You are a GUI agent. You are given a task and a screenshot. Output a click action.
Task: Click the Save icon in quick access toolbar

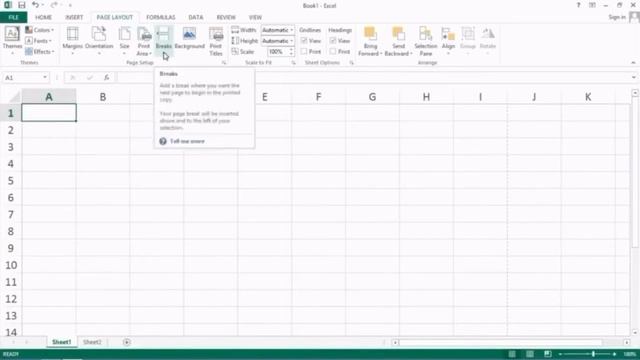(22, 5)
